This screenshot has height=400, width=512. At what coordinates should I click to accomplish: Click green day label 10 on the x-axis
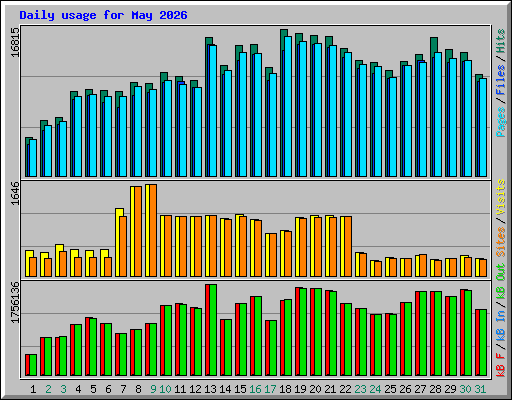[165, 389]
